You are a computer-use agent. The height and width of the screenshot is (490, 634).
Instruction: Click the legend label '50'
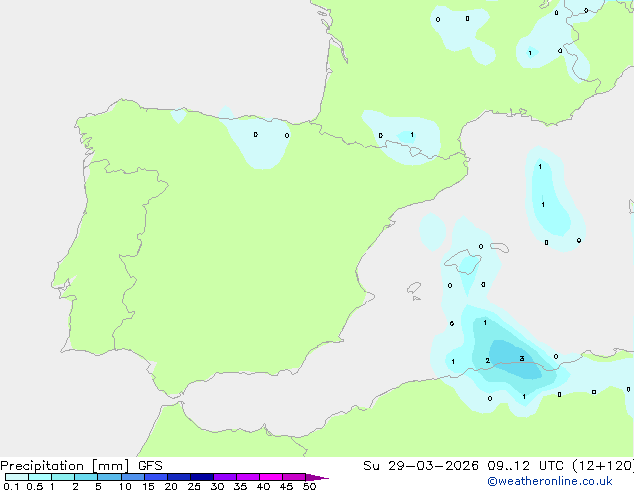click(x=309, y=486)
